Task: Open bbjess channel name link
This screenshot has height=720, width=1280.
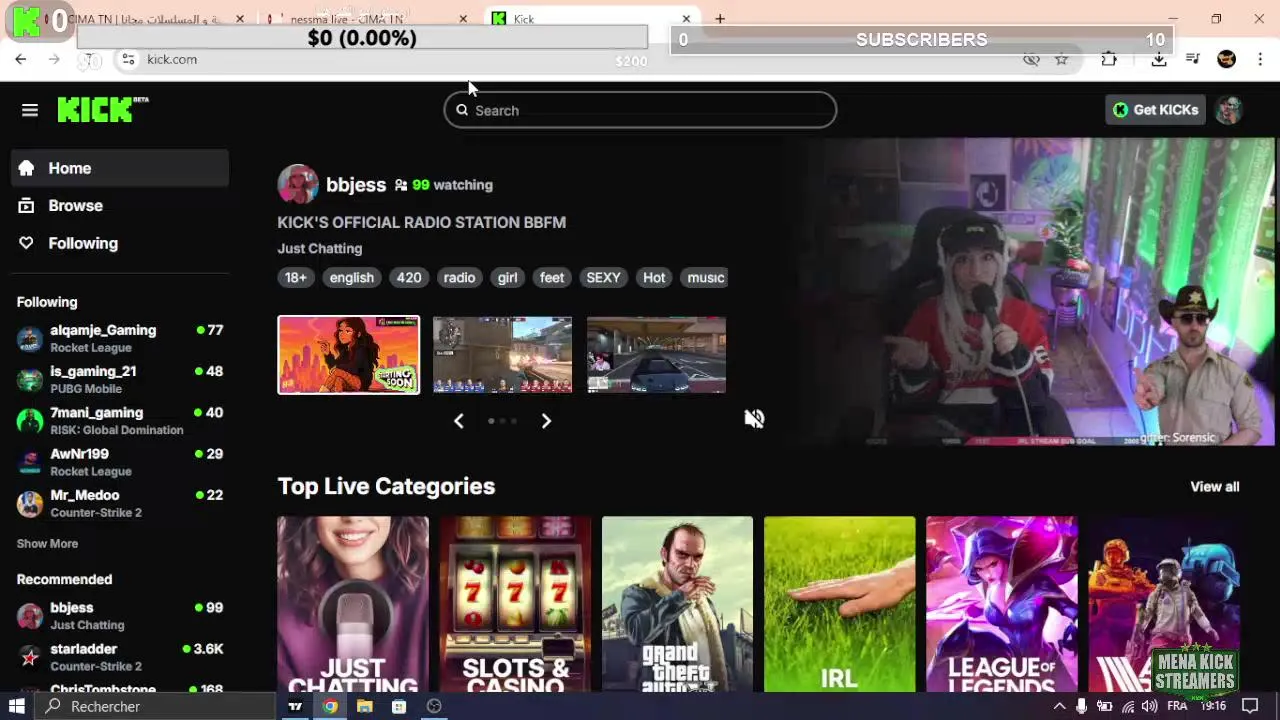Action: click(356, 185)
